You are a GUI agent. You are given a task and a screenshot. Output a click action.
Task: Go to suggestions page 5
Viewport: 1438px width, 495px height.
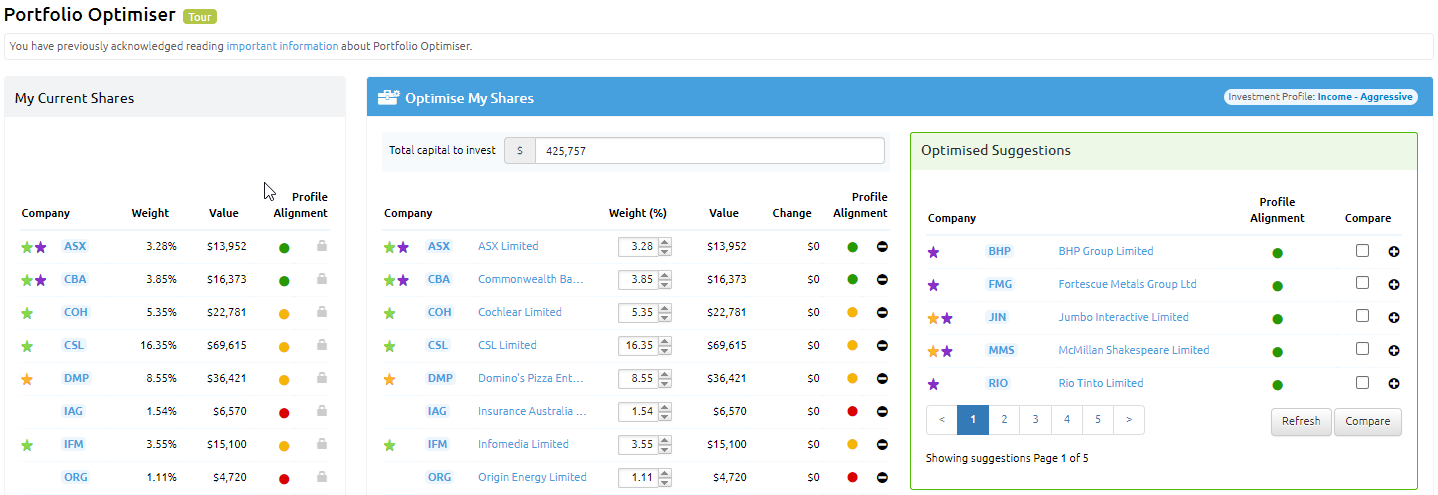click(x=1097, y=420)
